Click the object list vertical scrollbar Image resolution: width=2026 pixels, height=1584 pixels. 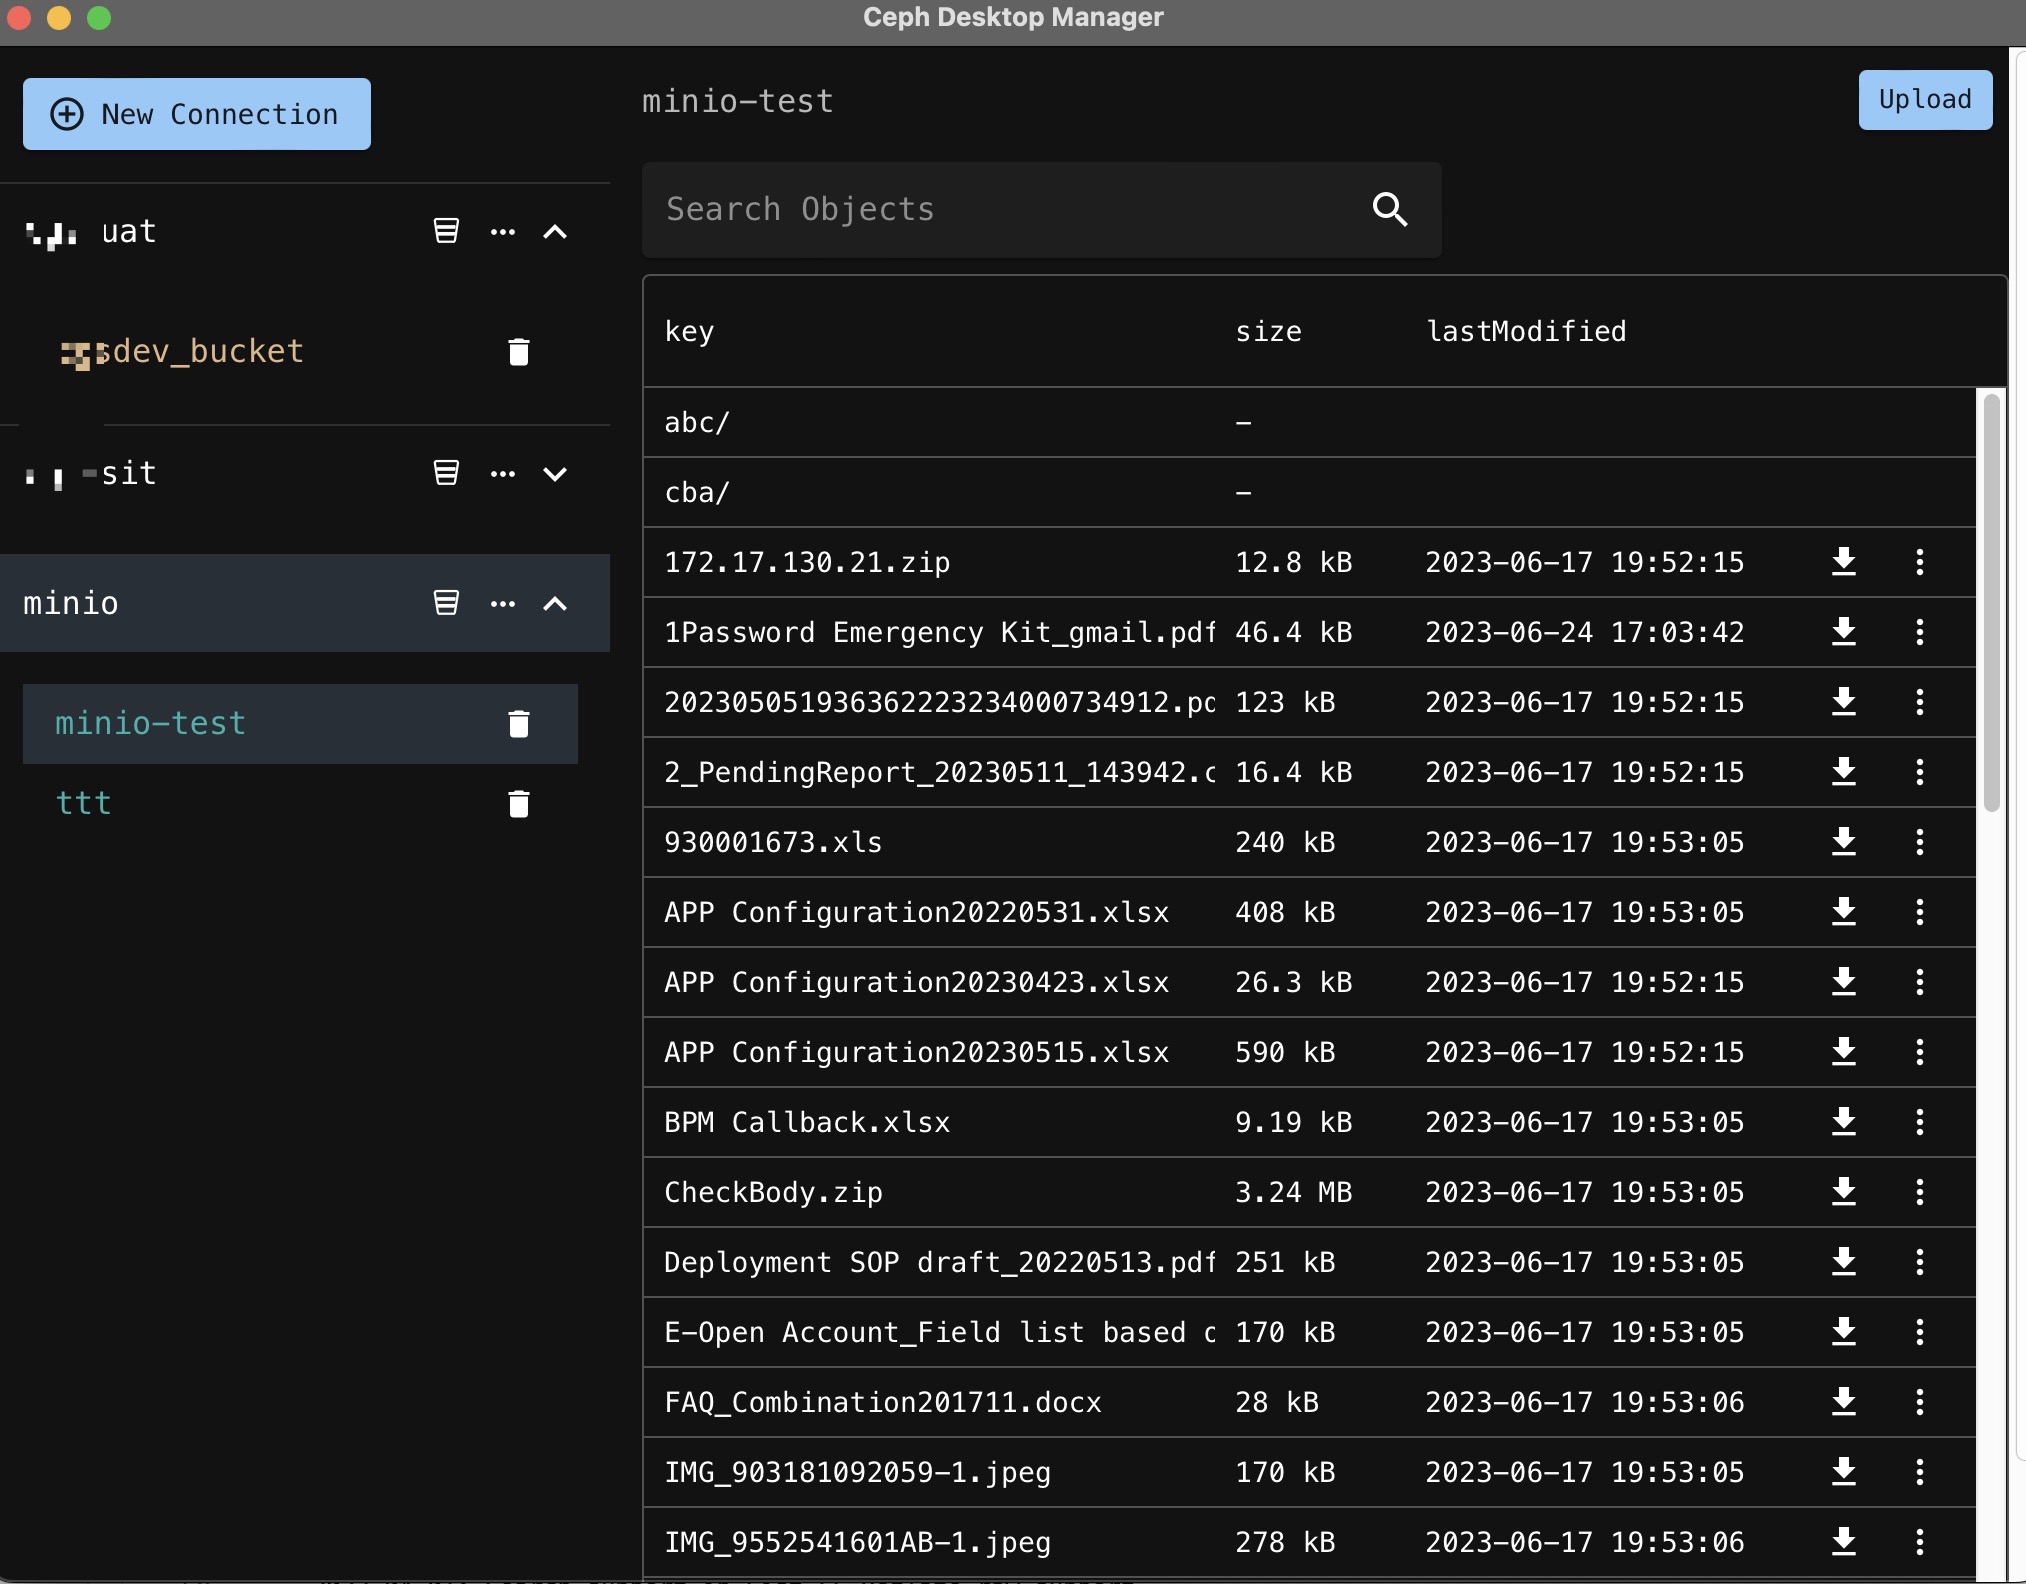[1991, 602]
